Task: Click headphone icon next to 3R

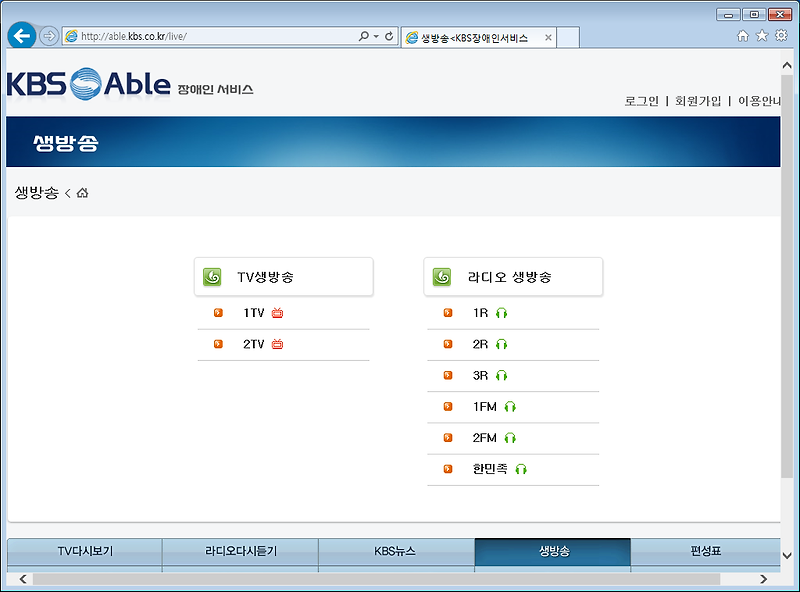Action: click(x=502, y=376)
